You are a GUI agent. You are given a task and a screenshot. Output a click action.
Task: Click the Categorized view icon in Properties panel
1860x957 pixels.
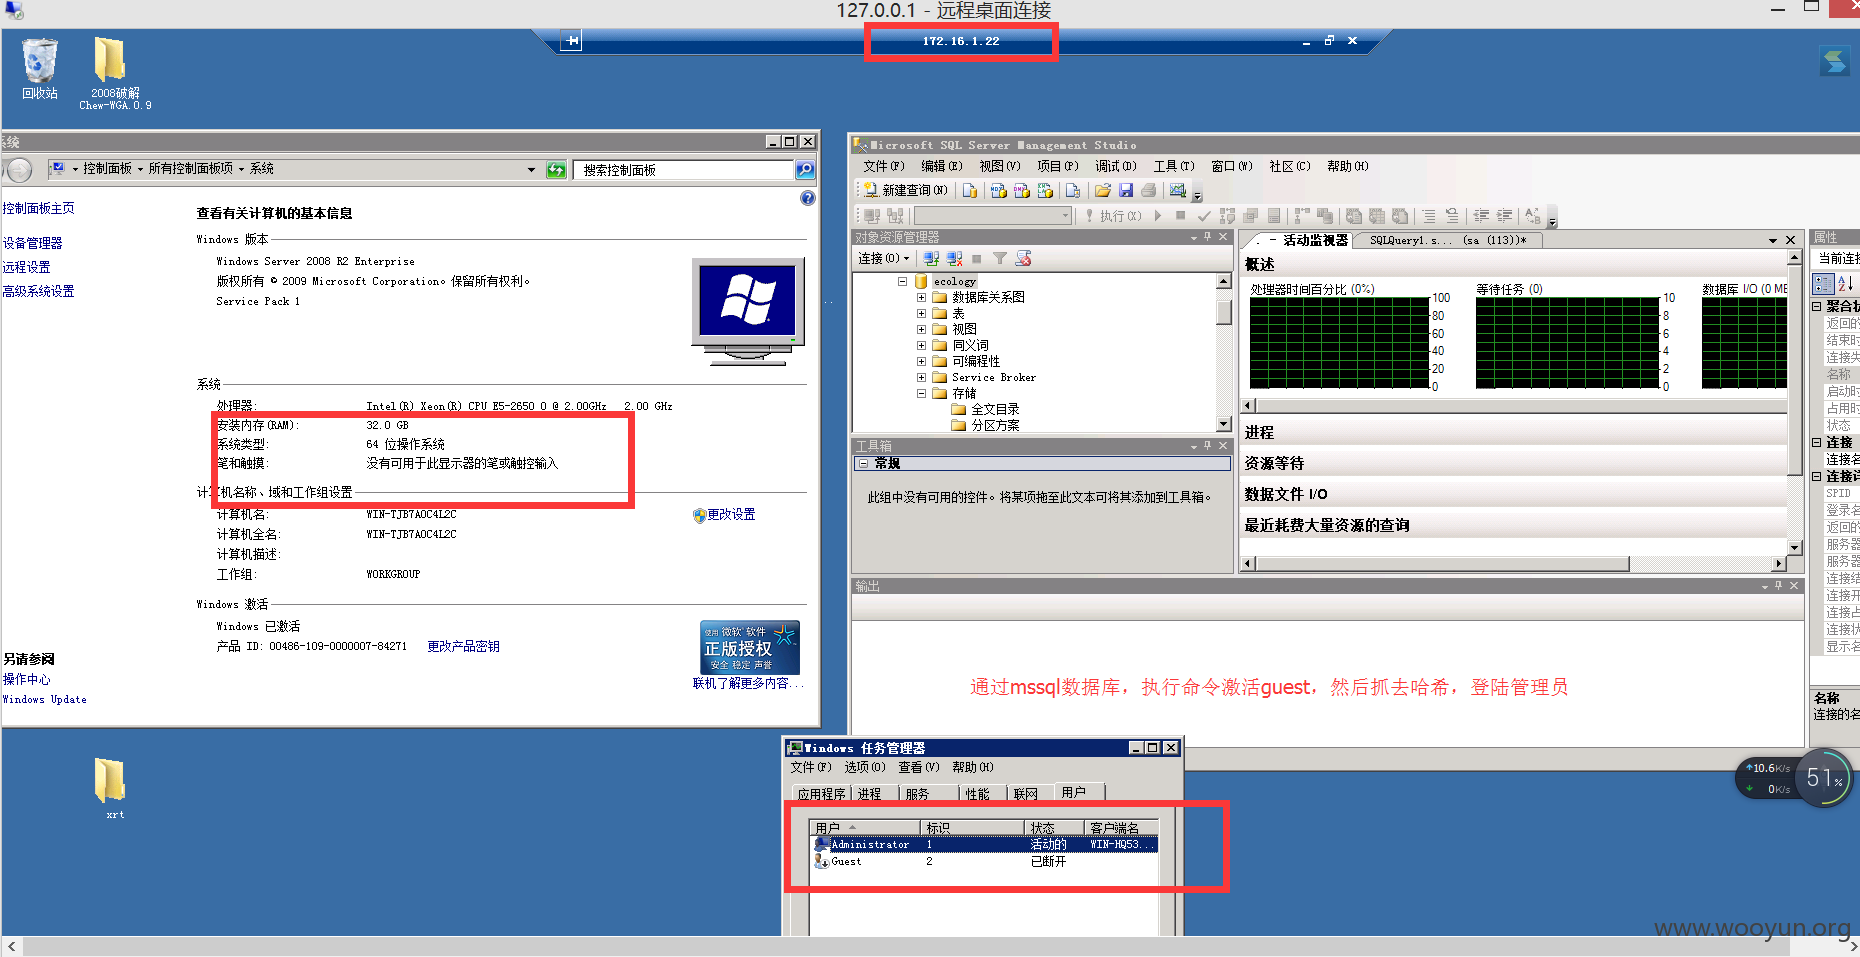coord(1823,284)
